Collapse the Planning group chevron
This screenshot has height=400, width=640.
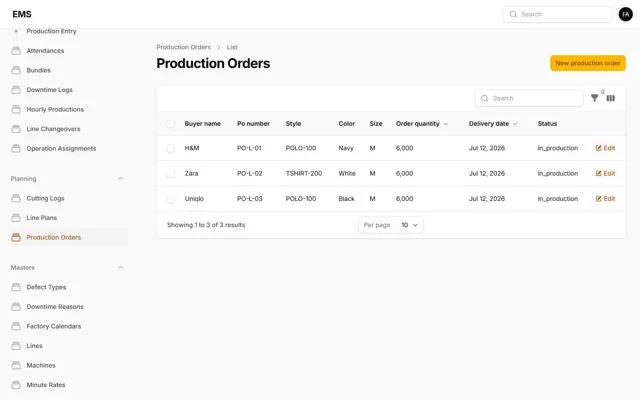120,179
